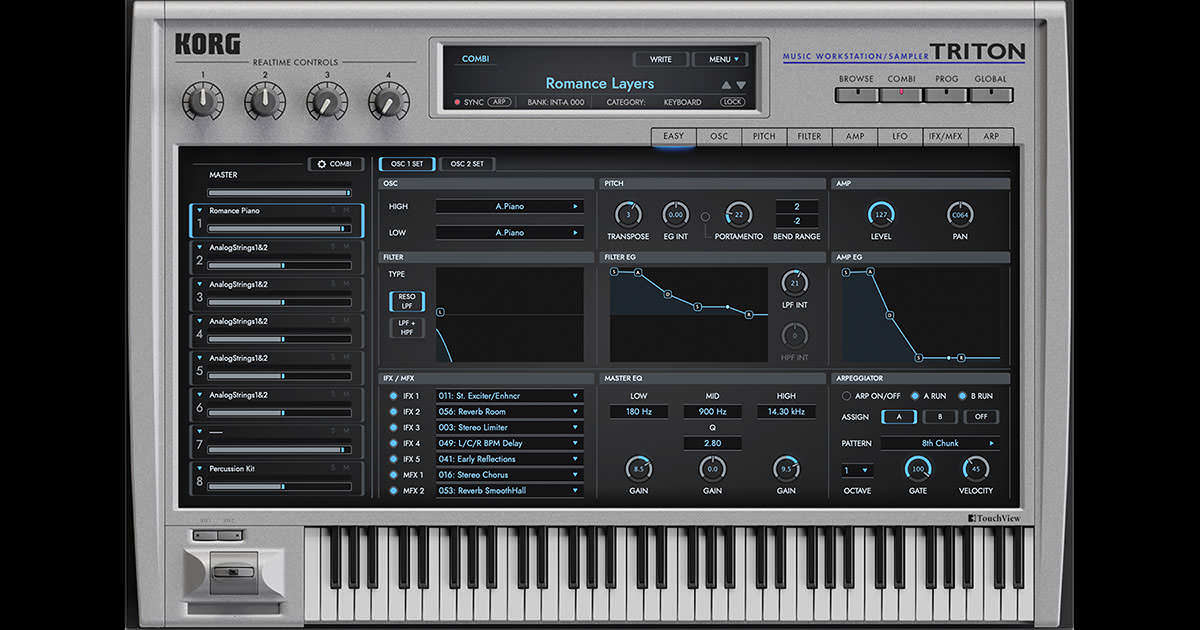This screenshot has height=630, width=1200.
Task: Switch to the FILTER tab
Action: (809, 137)
